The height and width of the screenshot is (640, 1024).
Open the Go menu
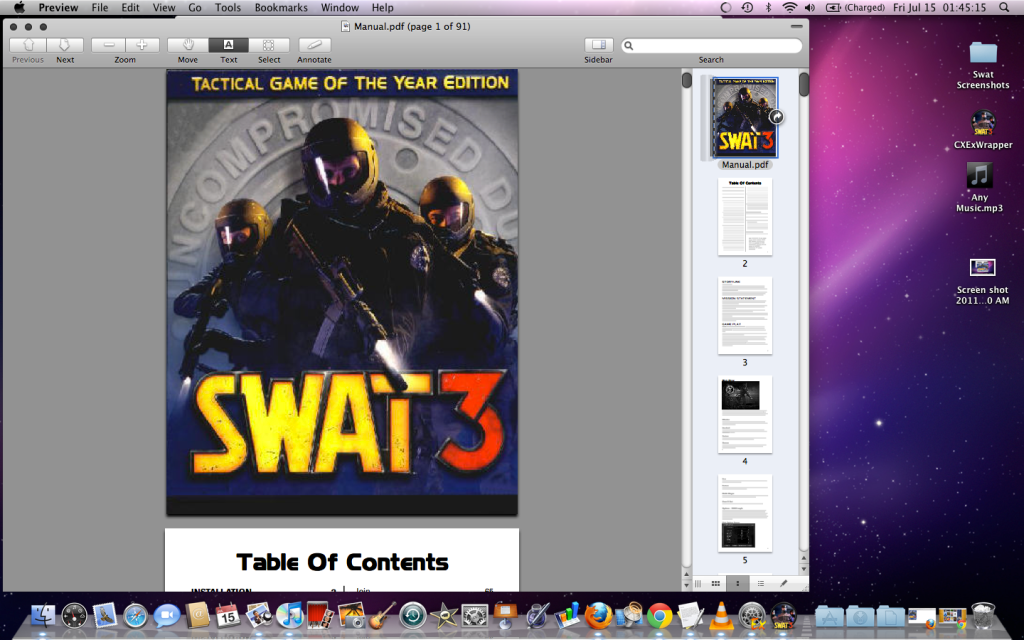(x=195, y=8)
